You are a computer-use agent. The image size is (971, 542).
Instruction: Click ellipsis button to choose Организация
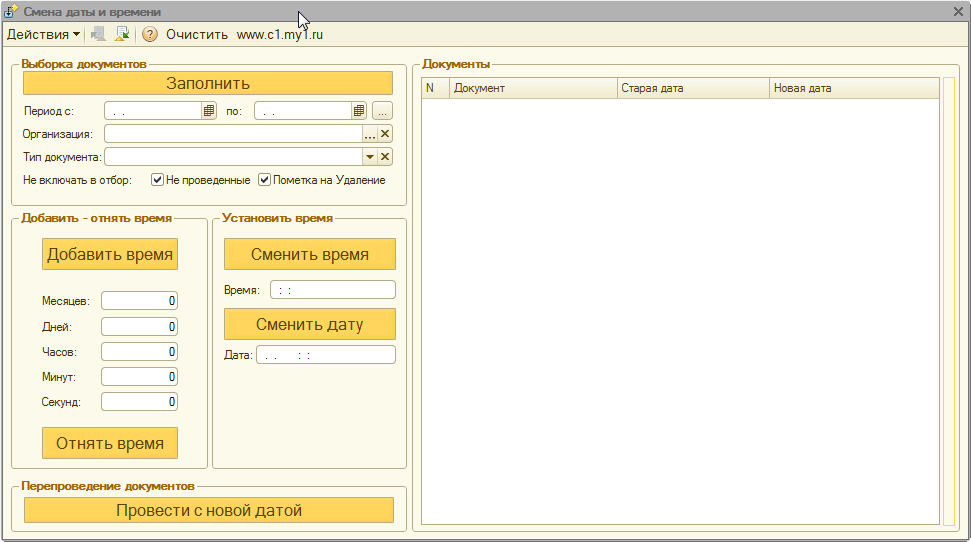(x=369, y=134)
